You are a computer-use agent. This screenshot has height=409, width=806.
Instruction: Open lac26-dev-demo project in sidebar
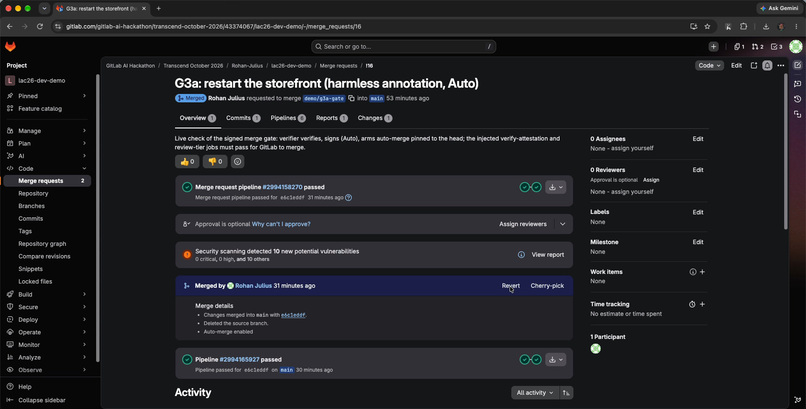[42, 81]
